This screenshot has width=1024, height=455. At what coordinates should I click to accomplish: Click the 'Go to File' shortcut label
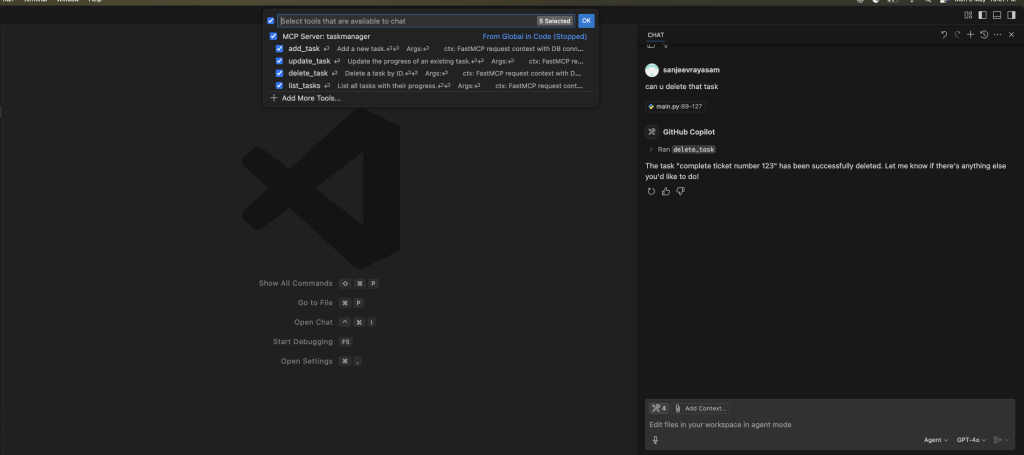[315, 303]
